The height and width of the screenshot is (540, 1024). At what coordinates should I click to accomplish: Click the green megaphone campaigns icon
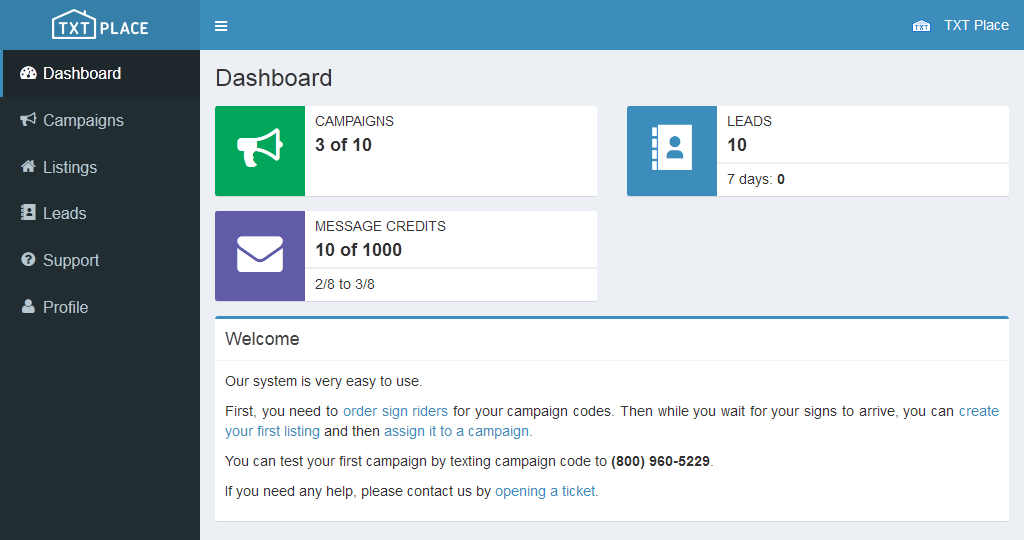[260, 151]
